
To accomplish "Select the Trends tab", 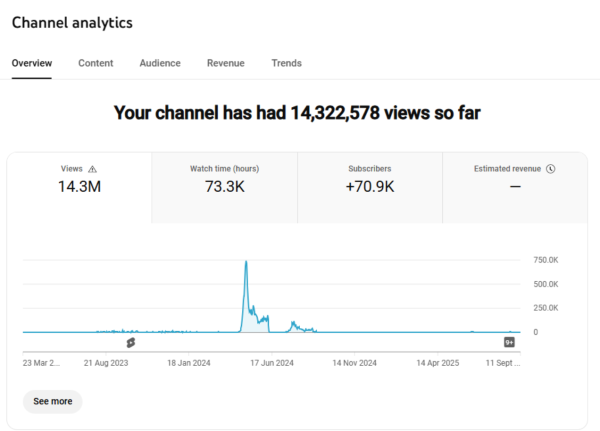I will point(286,63).
